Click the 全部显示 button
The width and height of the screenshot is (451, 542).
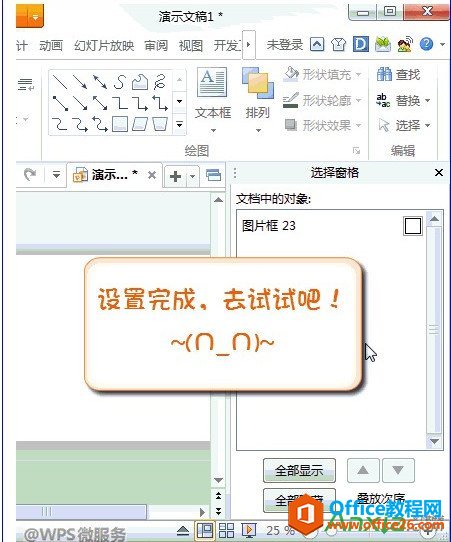(x=299, y=470)
